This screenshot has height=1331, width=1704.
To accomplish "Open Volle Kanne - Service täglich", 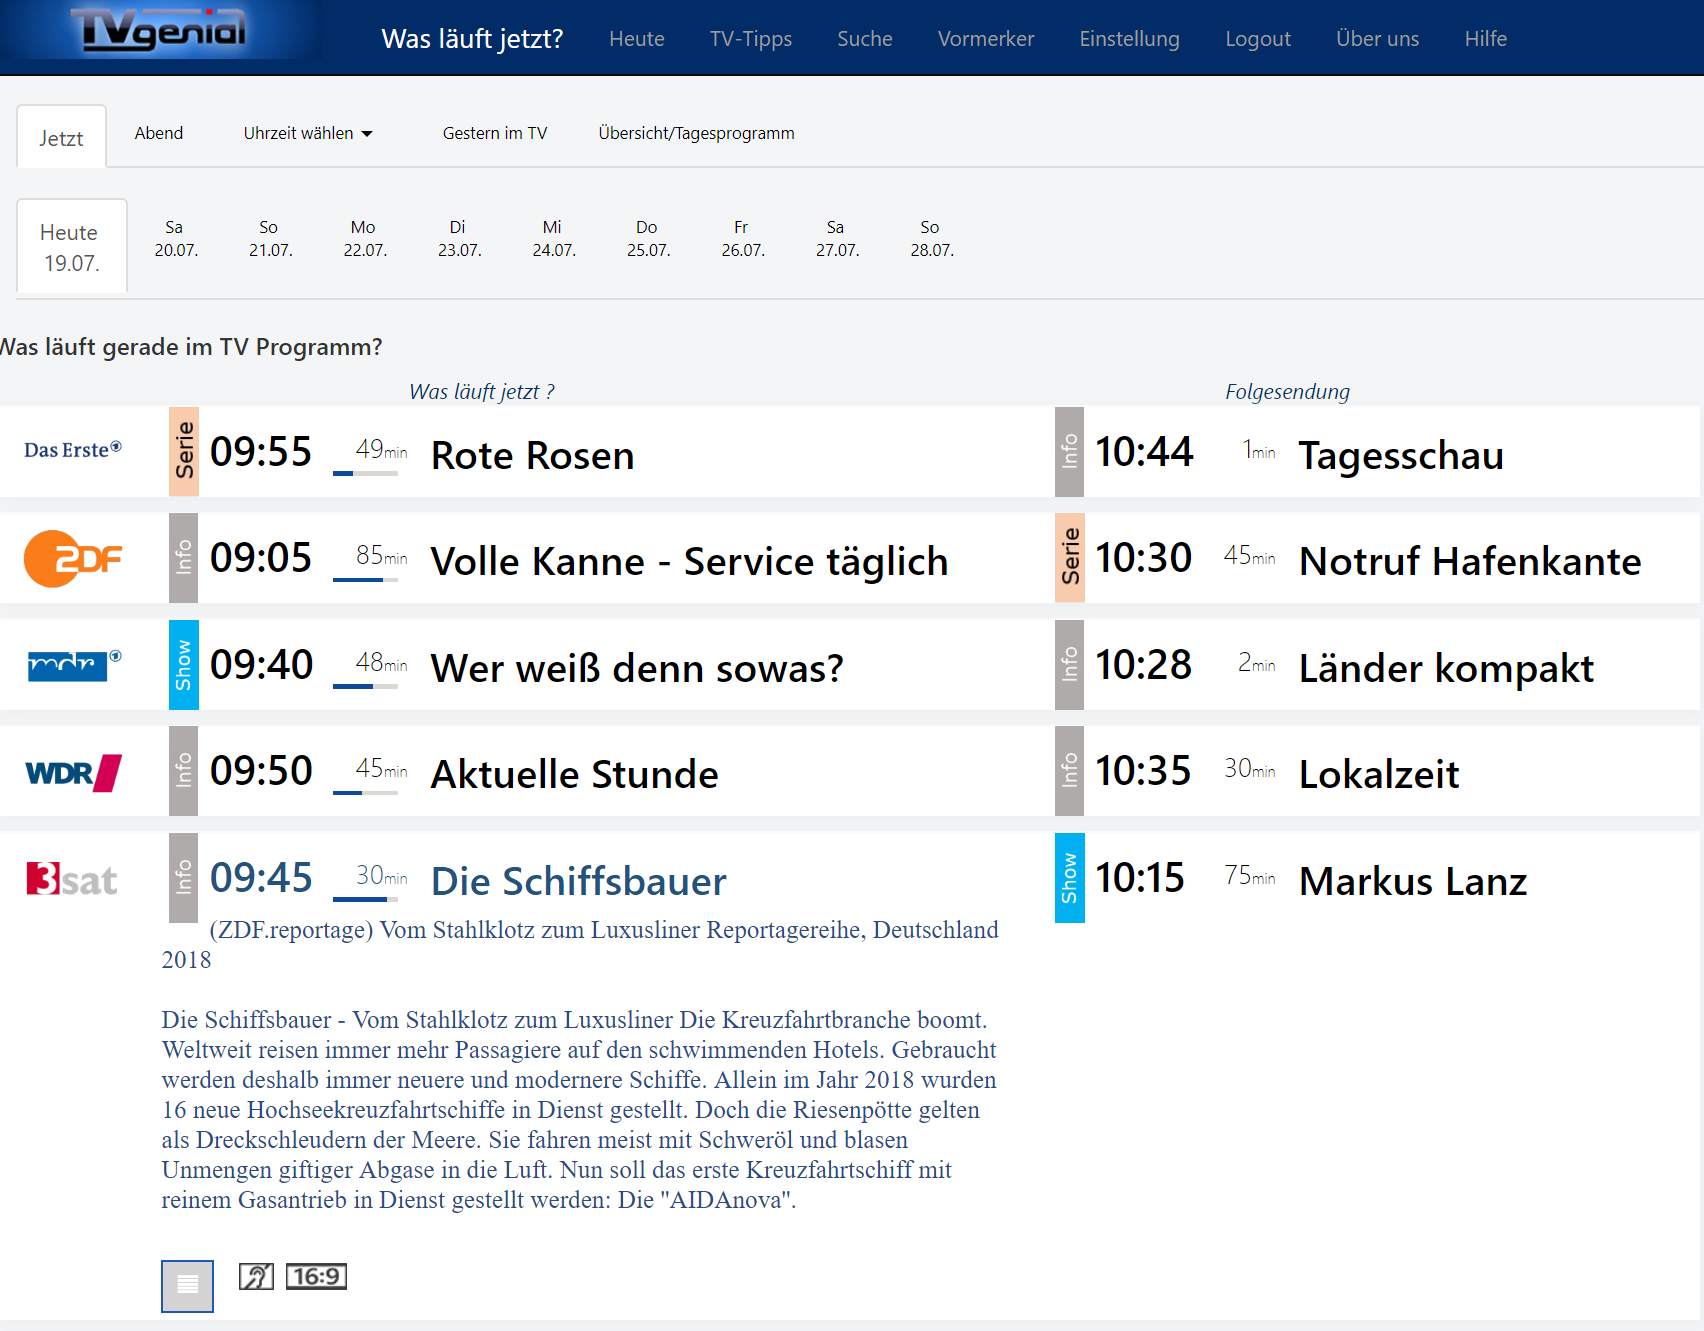I will point(689,561).
